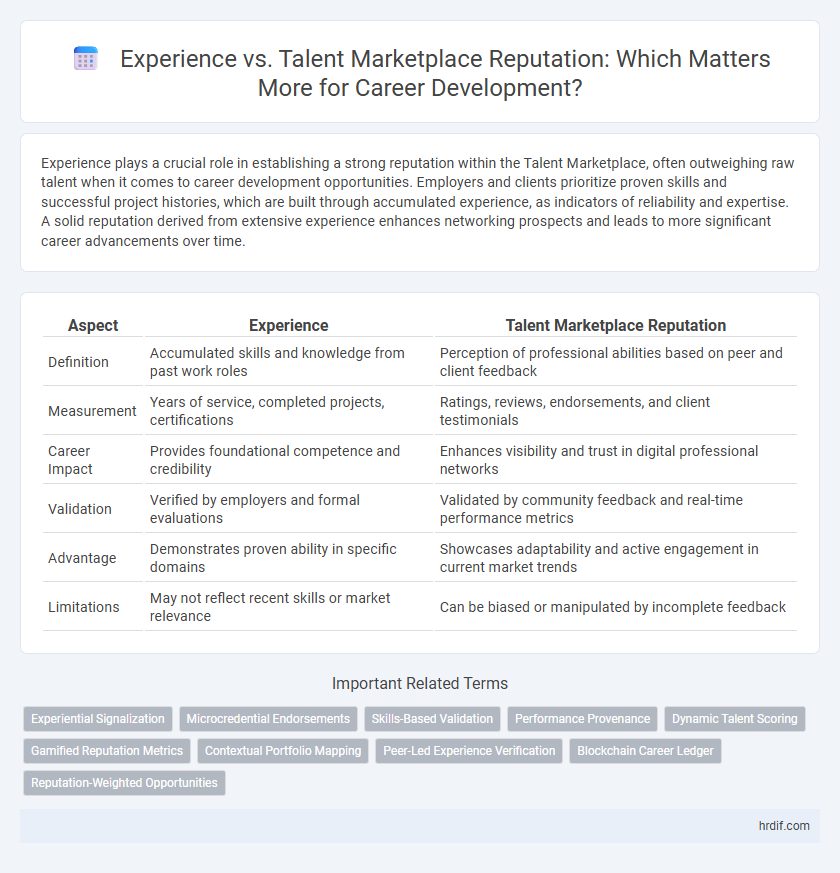Select 'Years of service, completed projects' cell
This screenshot has width=840, height=873.
(288, 411)
